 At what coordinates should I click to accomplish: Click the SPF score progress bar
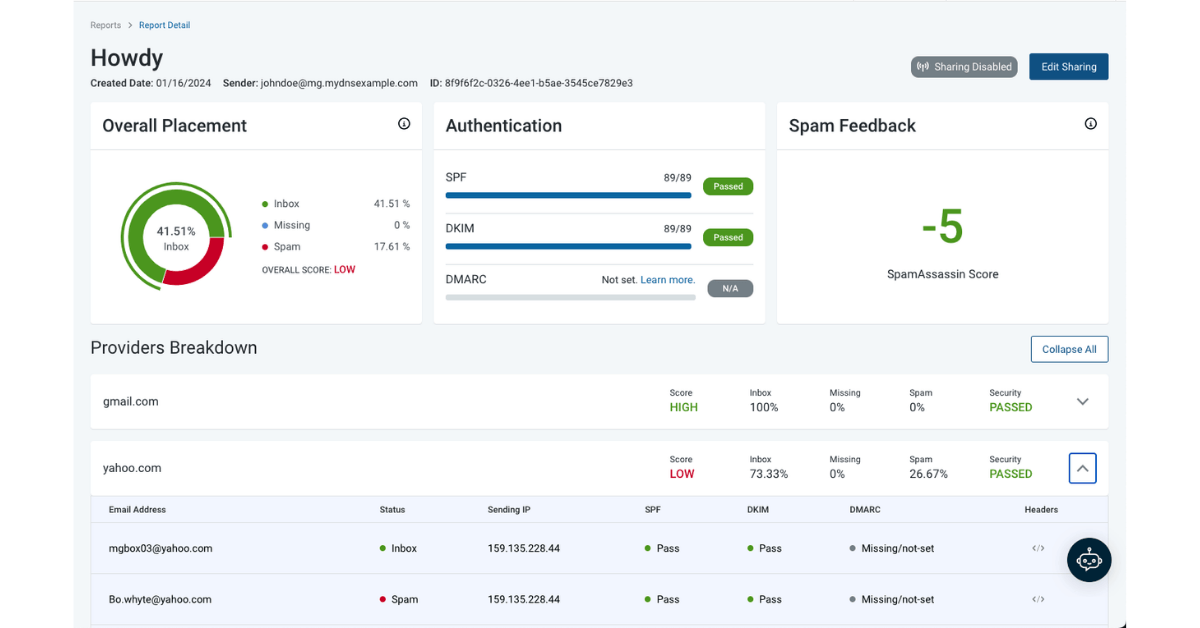pyautogui.click(x=568, y=196)
